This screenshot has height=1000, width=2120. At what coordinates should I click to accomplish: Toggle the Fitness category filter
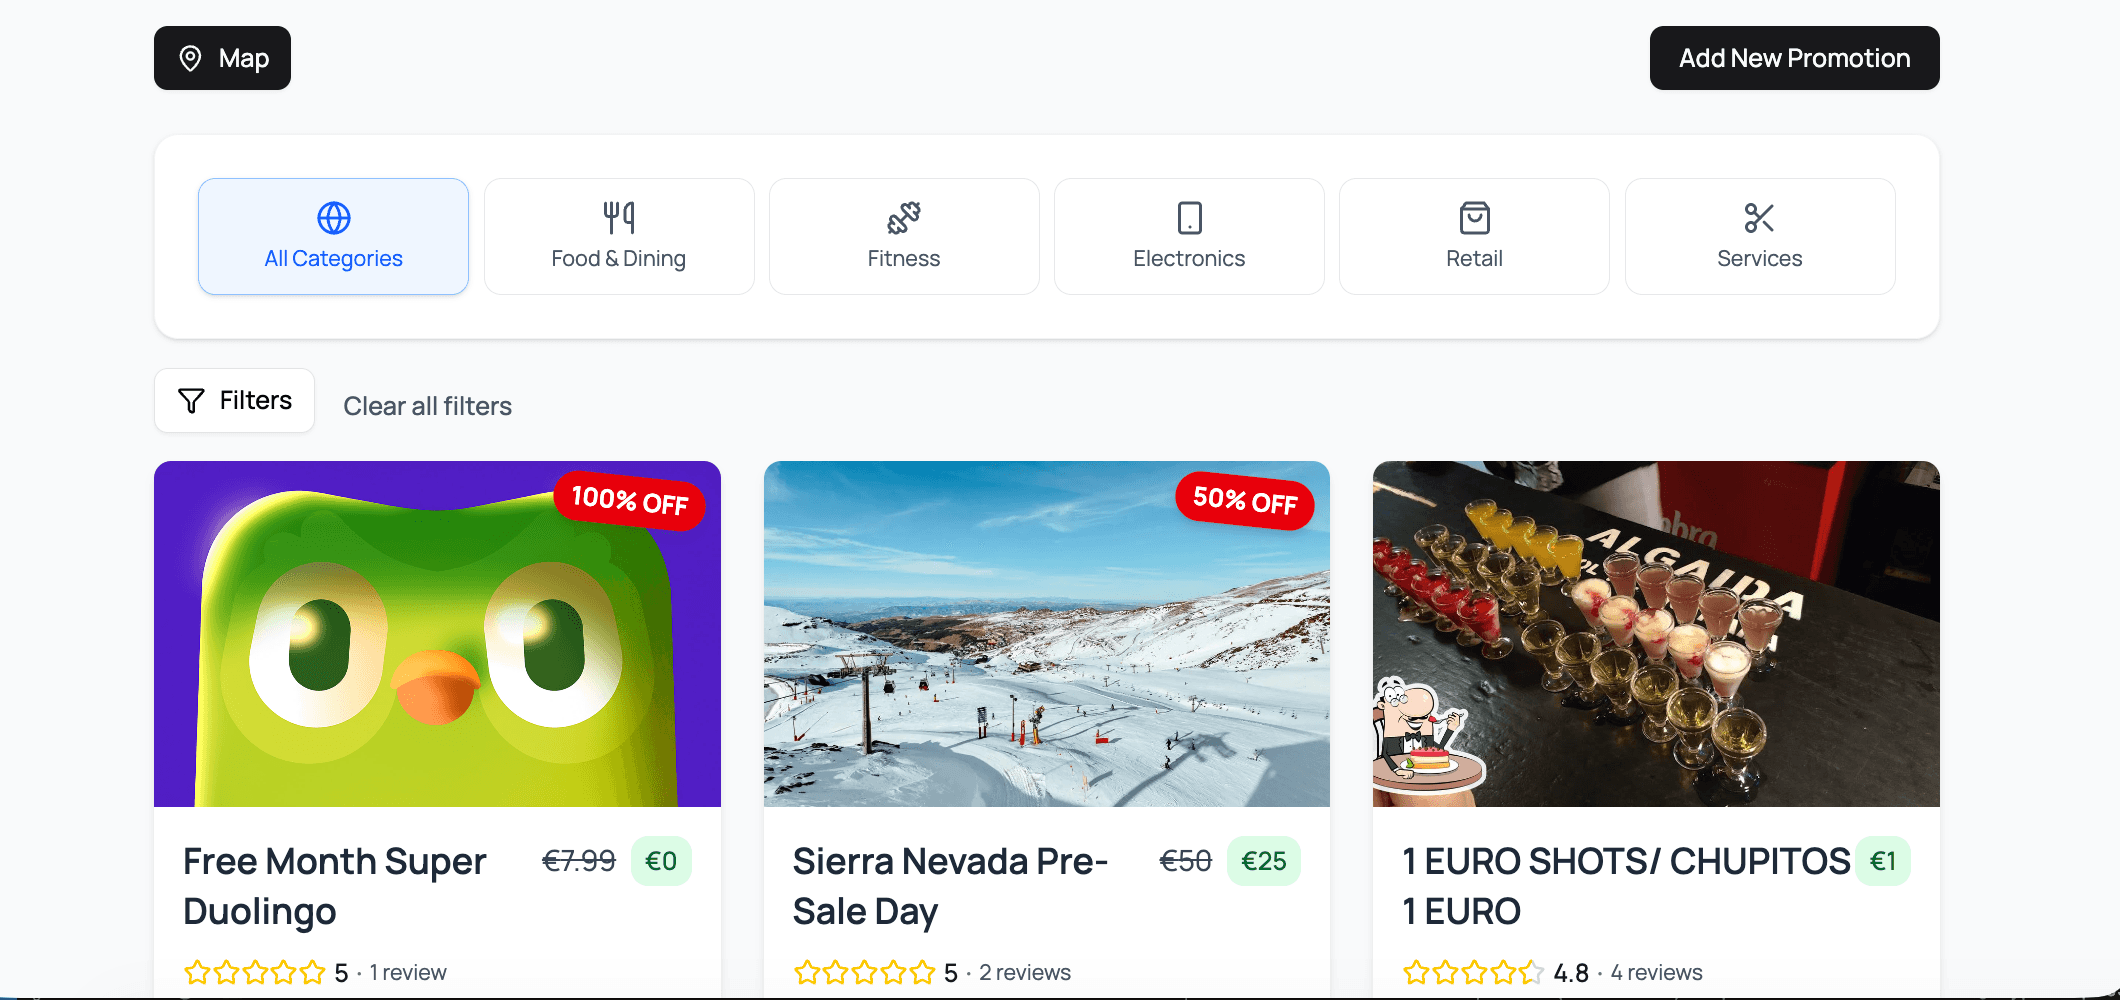tap(903, 236)
